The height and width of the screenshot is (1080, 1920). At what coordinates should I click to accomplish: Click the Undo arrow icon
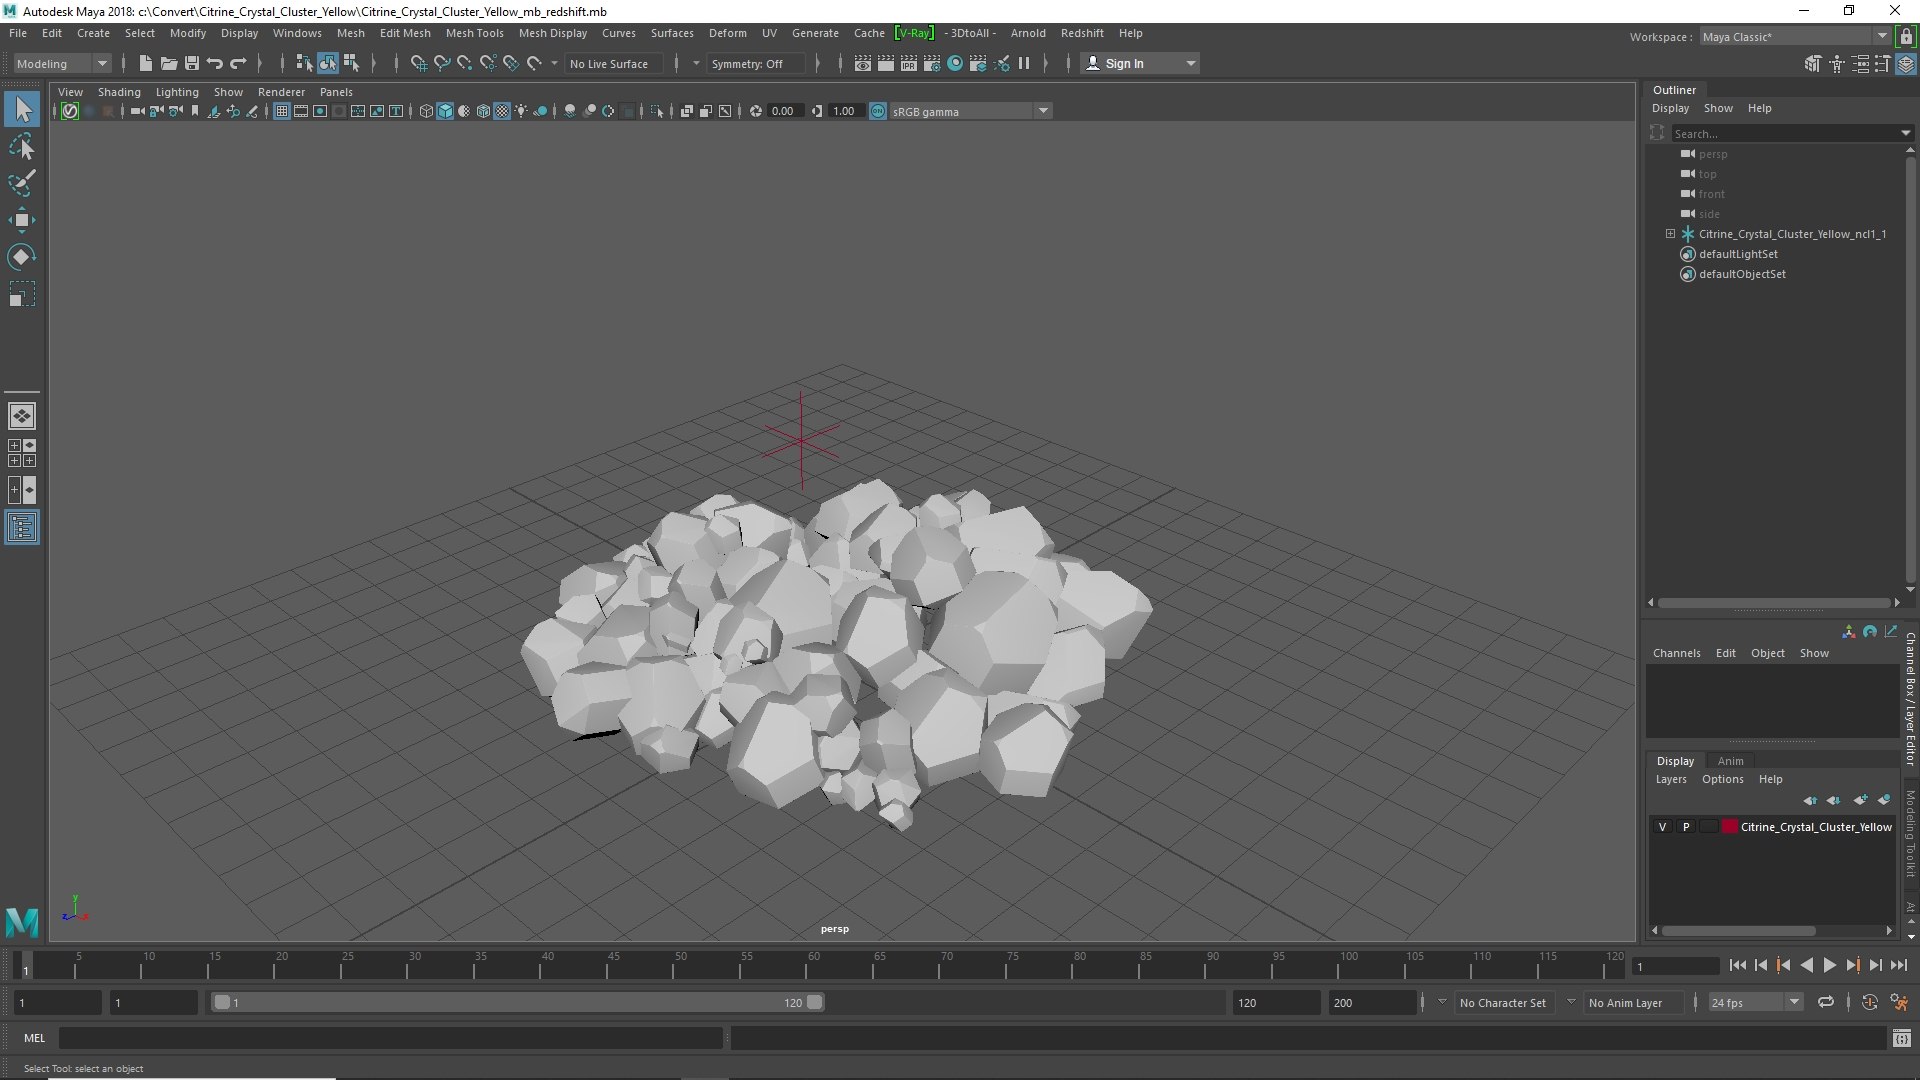point(215,63)
